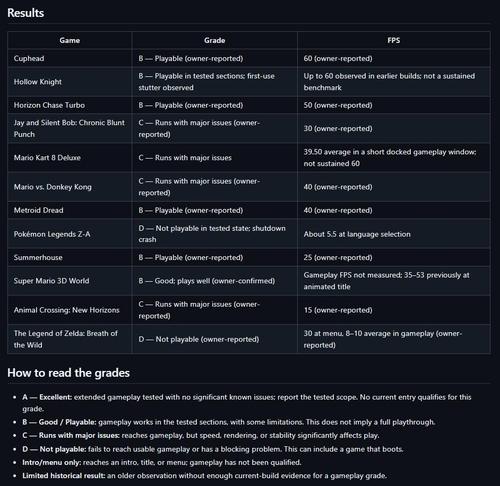Select the Grade column header
500x486 pixels.
point(214,40)
